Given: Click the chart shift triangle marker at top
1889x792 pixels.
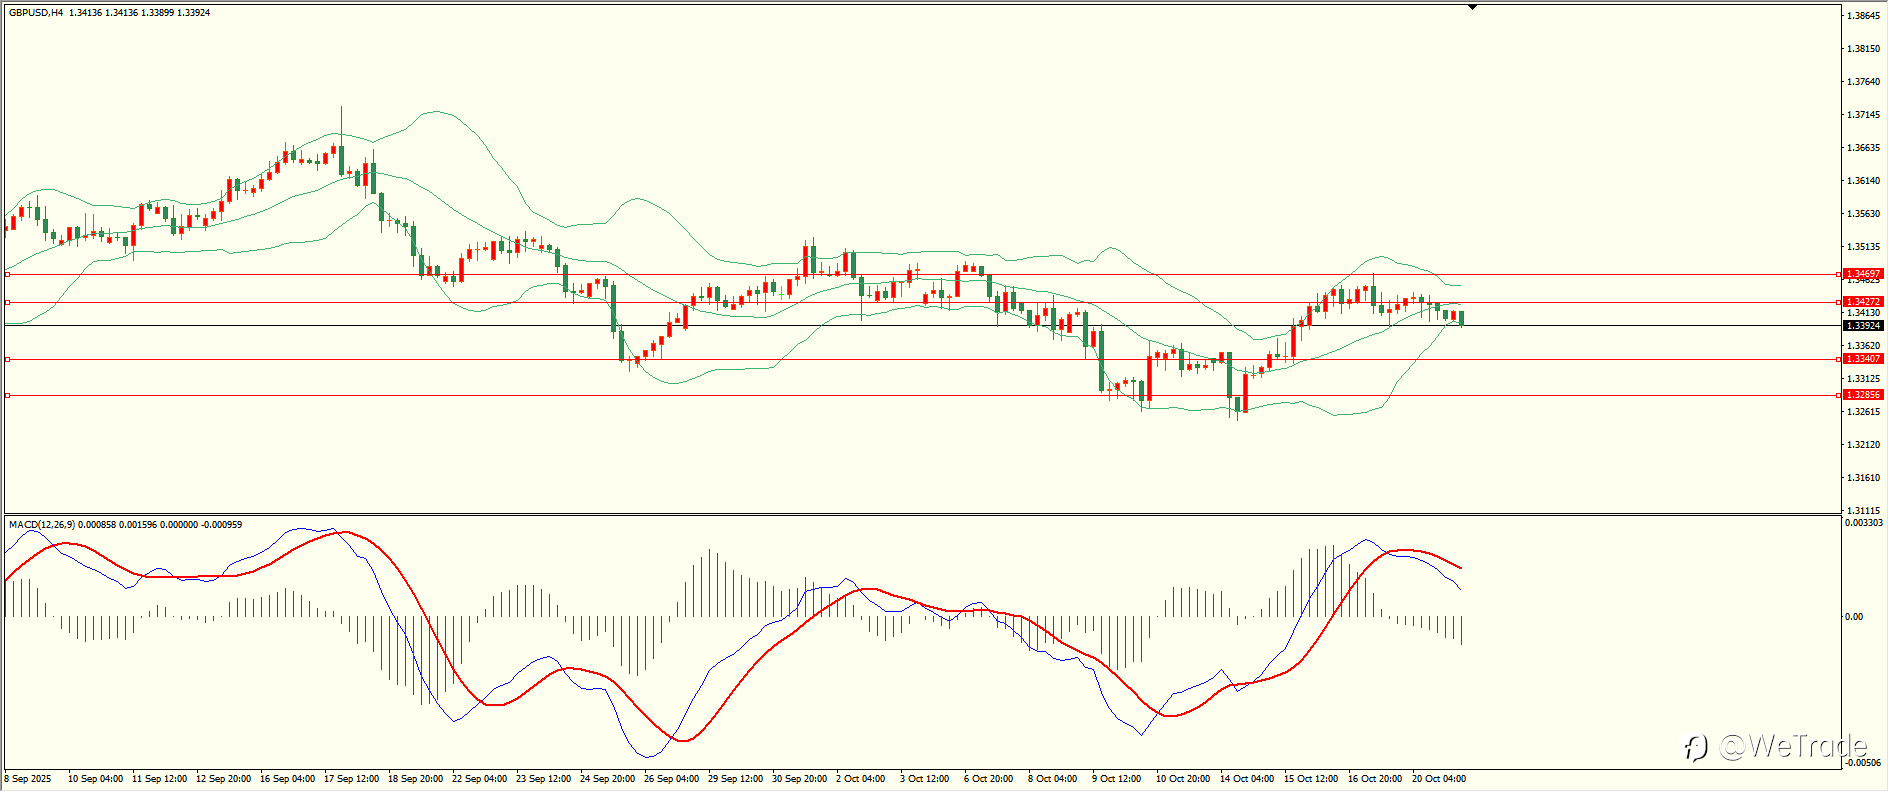Looking at the screenshot, I should pos(1472,7).
